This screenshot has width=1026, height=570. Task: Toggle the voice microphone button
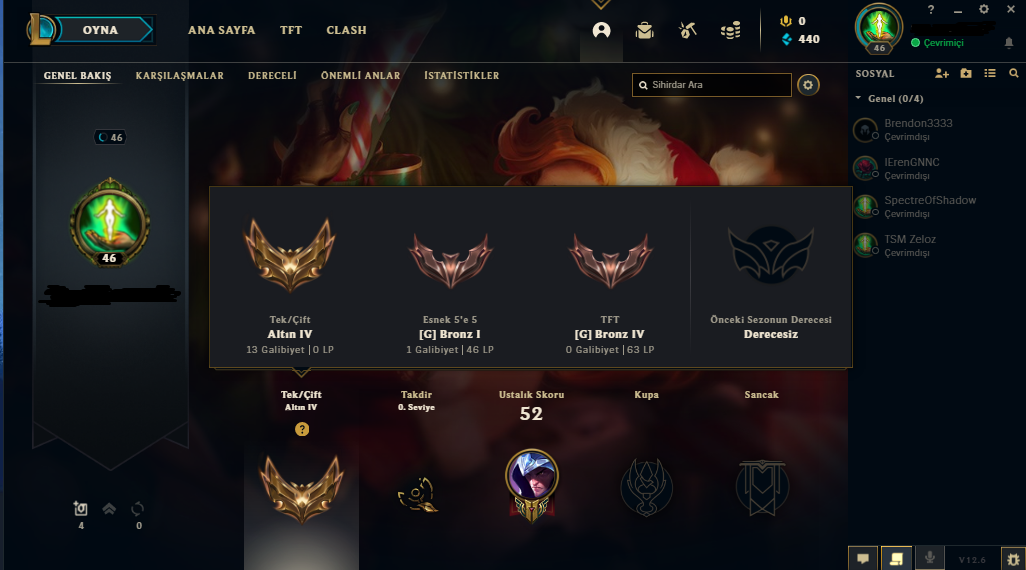[929, 558]
